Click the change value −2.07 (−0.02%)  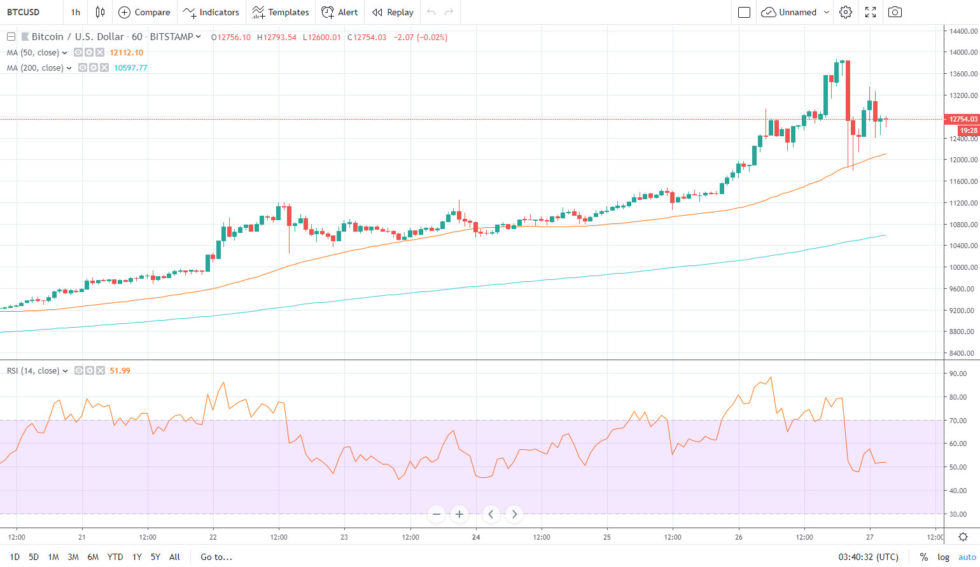[421, 38]
